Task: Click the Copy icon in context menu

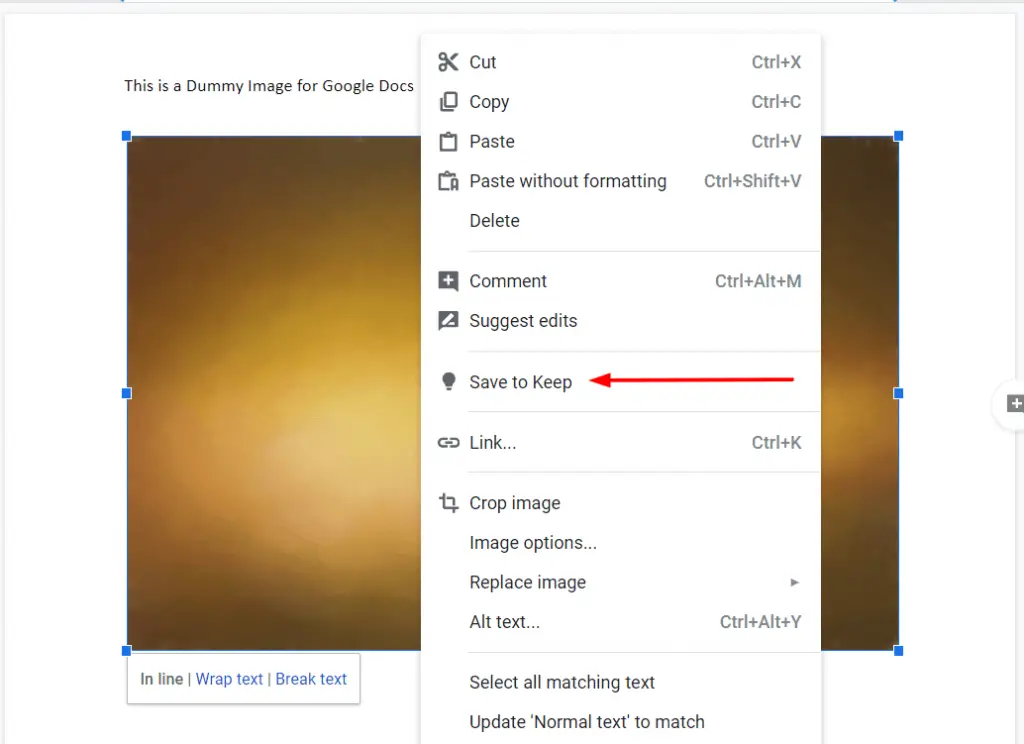Action: (x=448, y=101)
